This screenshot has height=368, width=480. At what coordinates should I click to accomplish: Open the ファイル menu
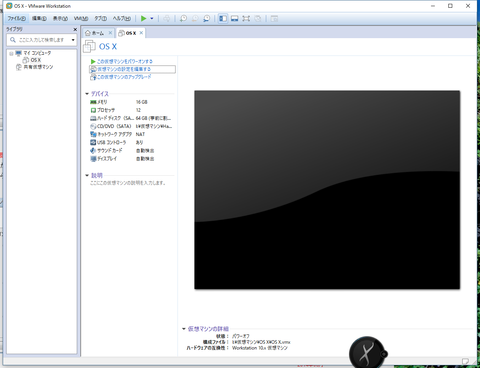click(17, 18)
